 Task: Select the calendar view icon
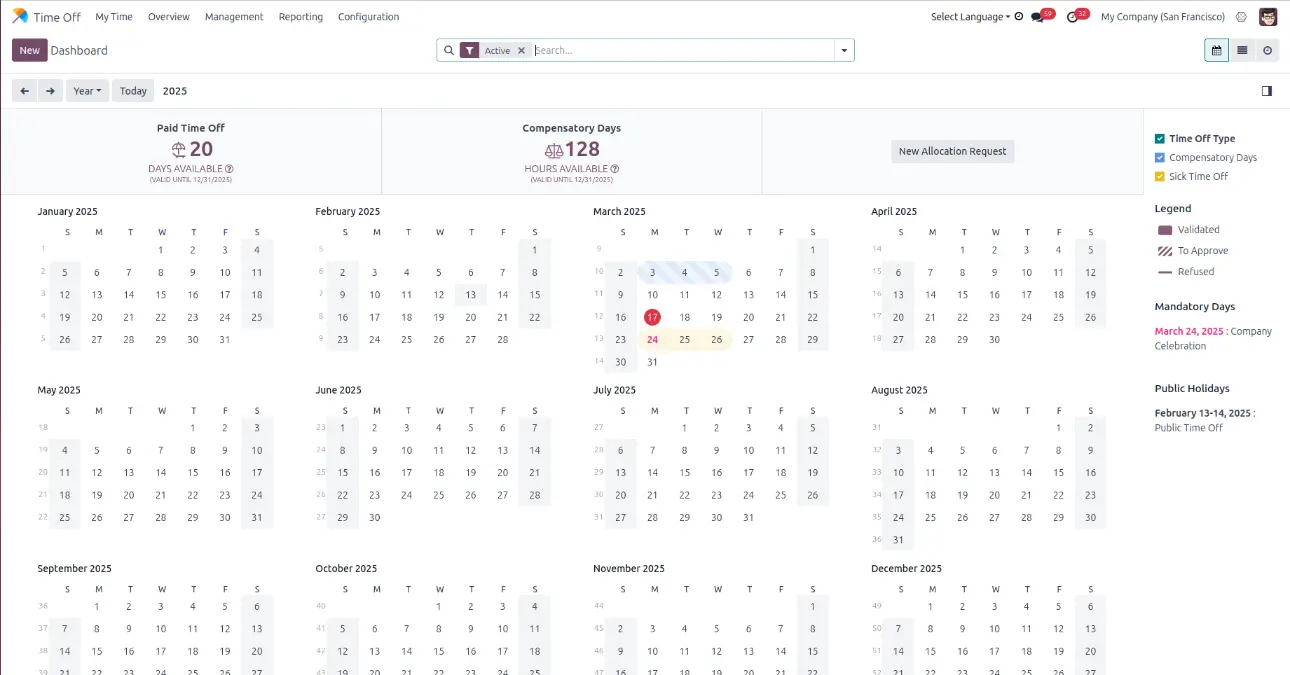(1216, 50)
